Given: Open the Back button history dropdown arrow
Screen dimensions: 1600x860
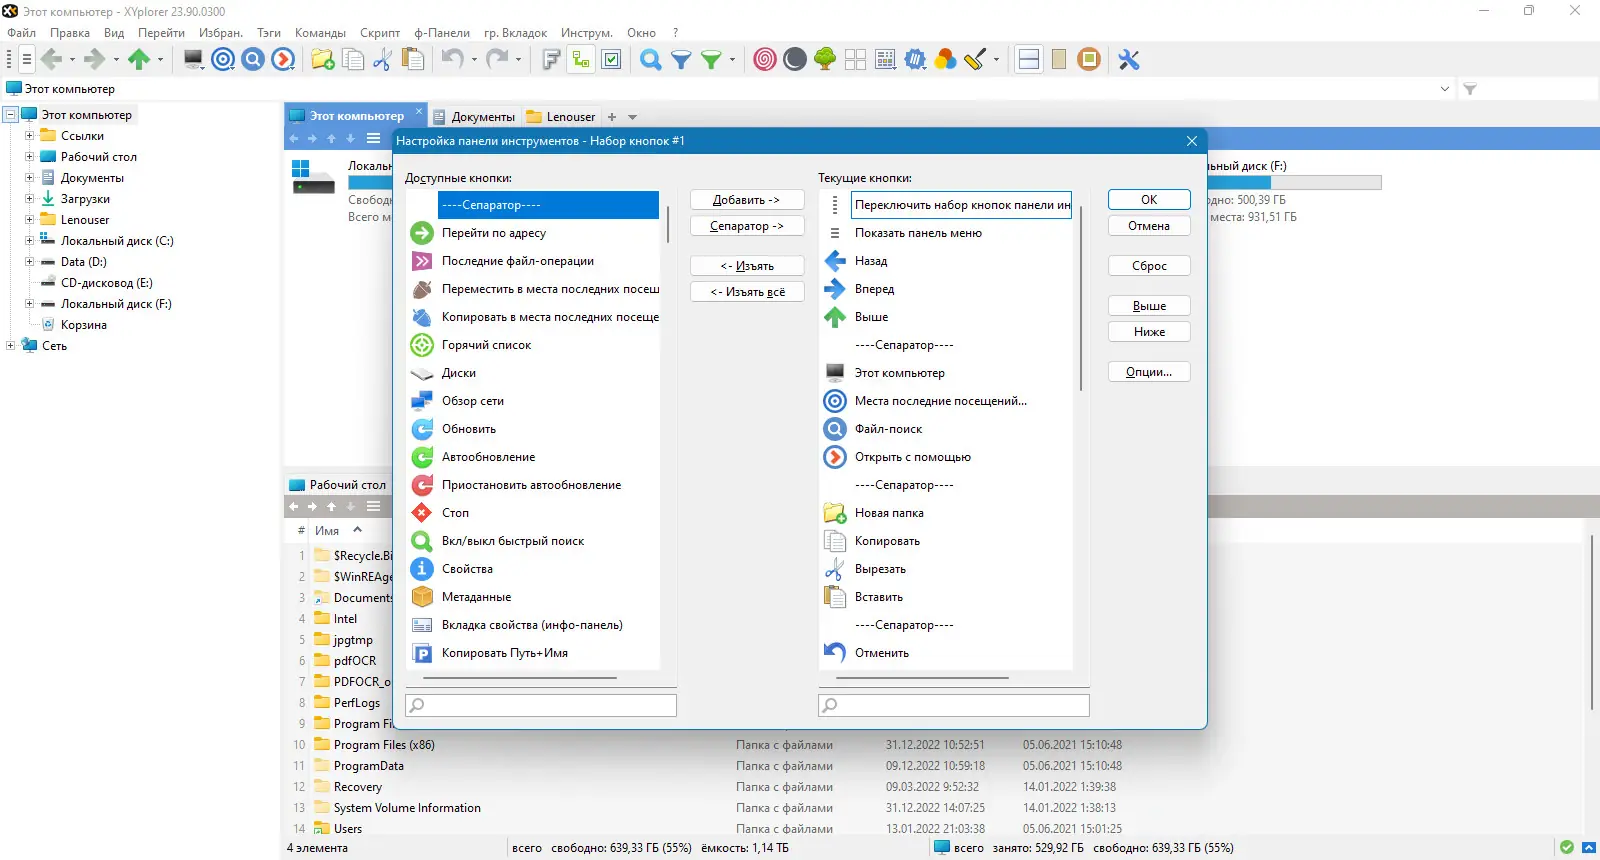Looking at the screenshot, I should tap(72, 60).
